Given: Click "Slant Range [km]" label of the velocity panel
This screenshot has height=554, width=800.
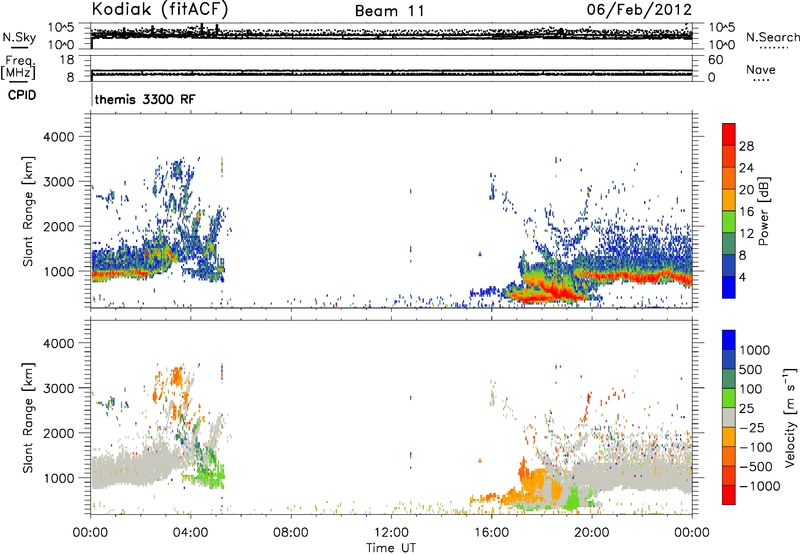Looking at the screenshot, I should pyautogui.click(x=28, y=418).
